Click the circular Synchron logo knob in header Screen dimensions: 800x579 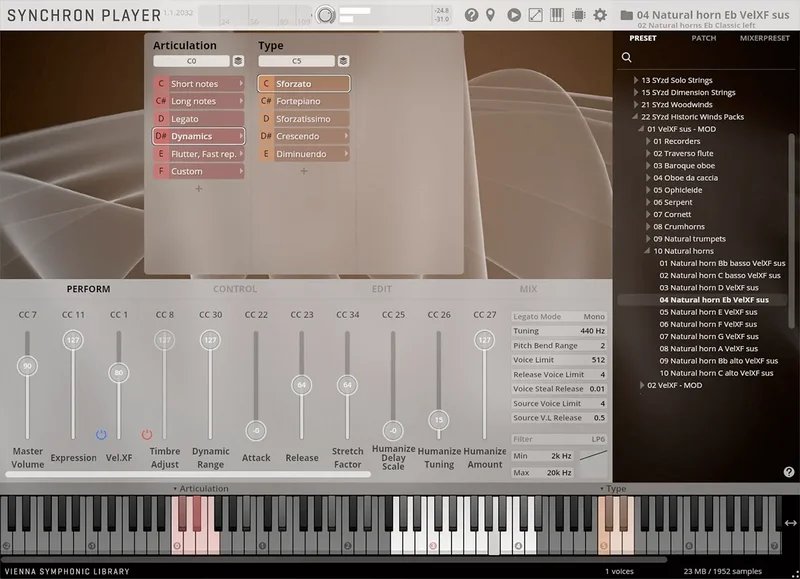coord(326,15)
